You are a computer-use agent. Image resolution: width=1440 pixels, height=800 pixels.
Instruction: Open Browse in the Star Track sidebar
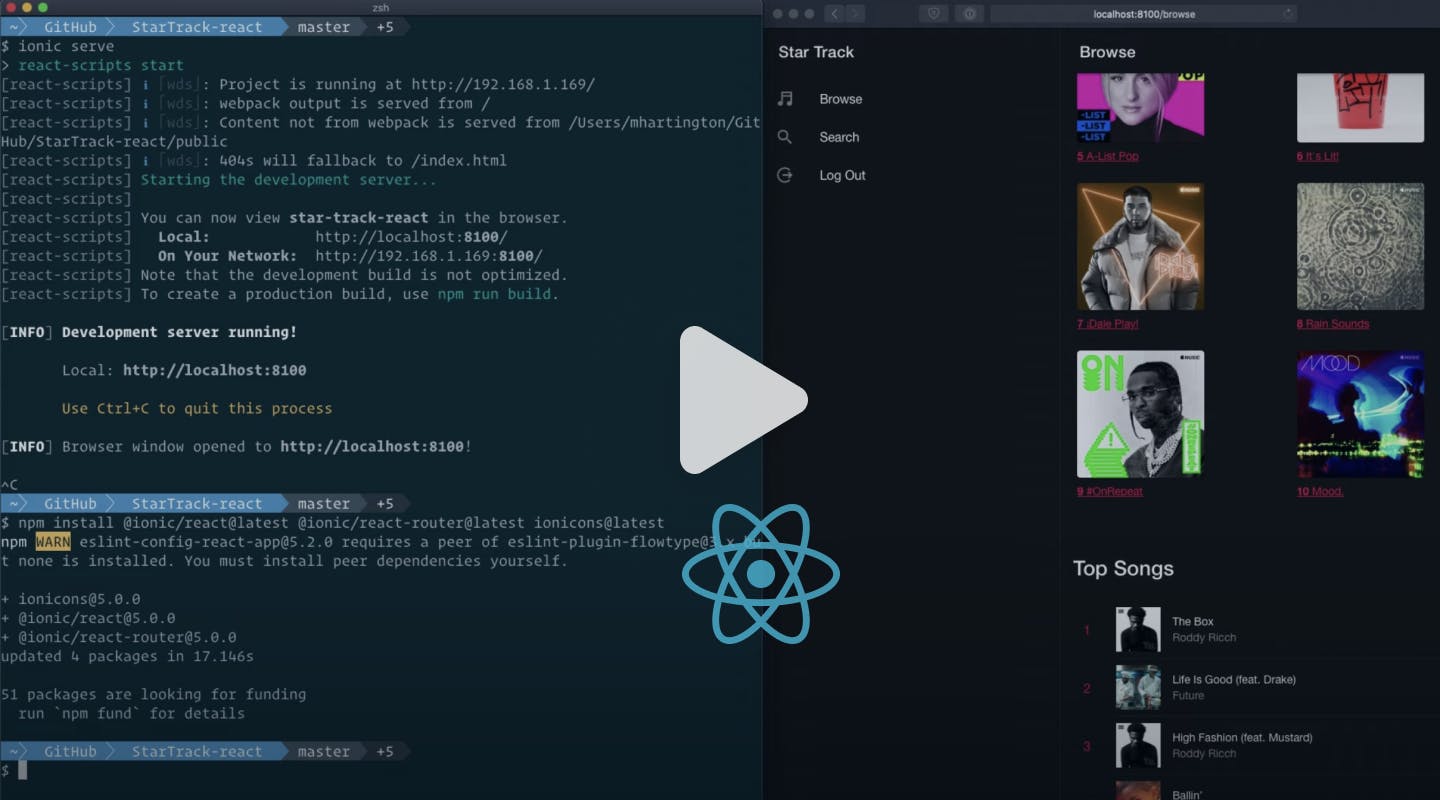(841, 99)
